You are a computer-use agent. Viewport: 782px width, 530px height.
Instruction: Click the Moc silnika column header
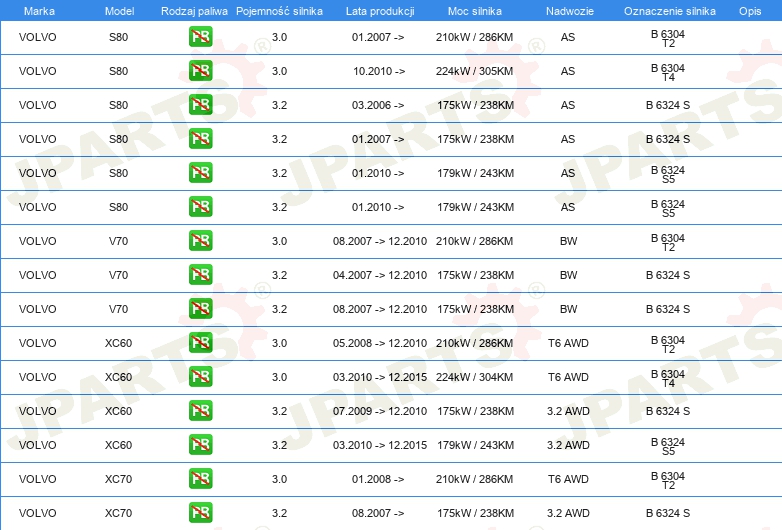pyautogui.click(x=475, y=11)
